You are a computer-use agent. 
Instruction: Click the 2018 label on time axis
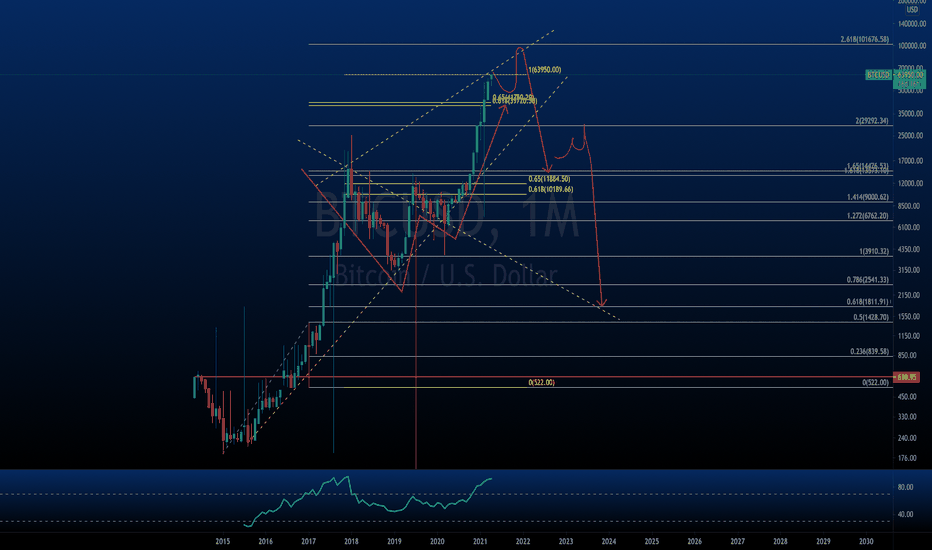(x=351, y=541)
